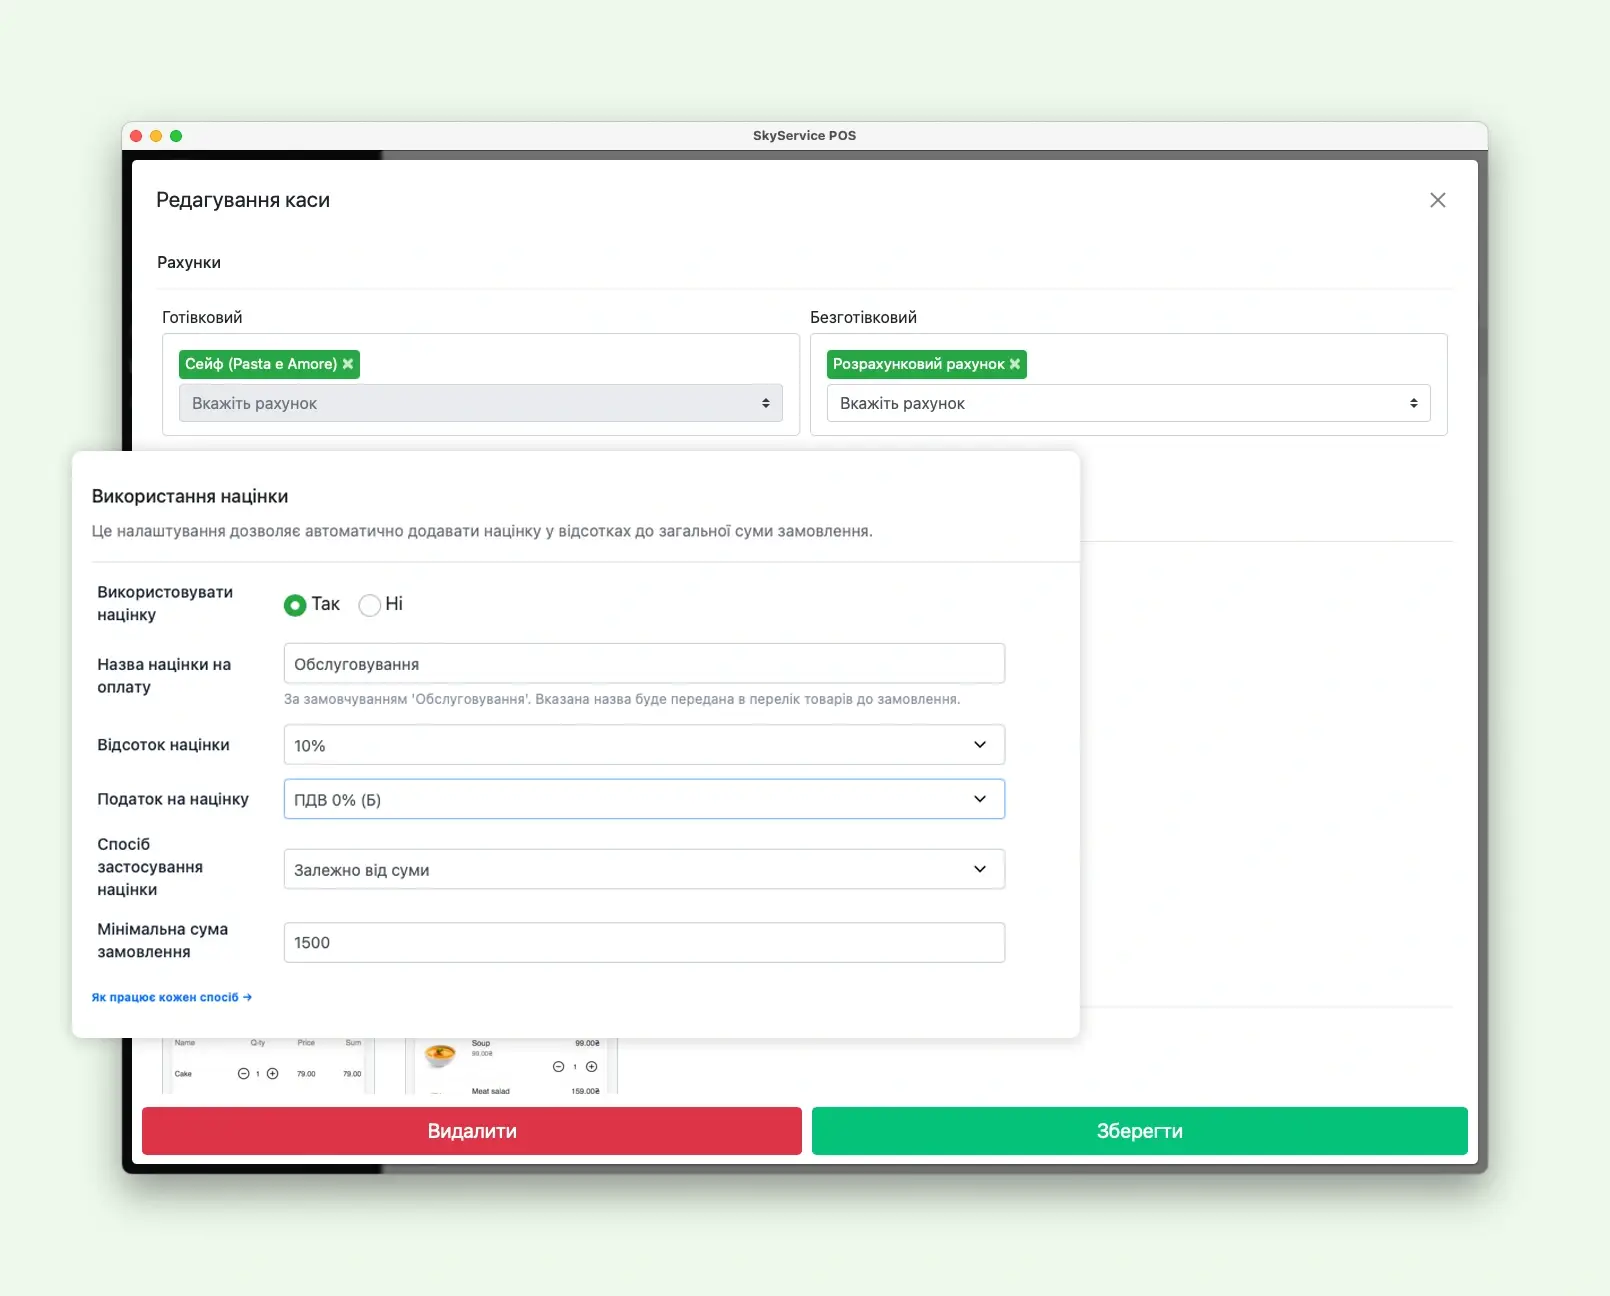Screen dimensions: 1610x1296
Task: Remove the Сейф (Pasta e Amore) tag
Action: tap(348, 364)
